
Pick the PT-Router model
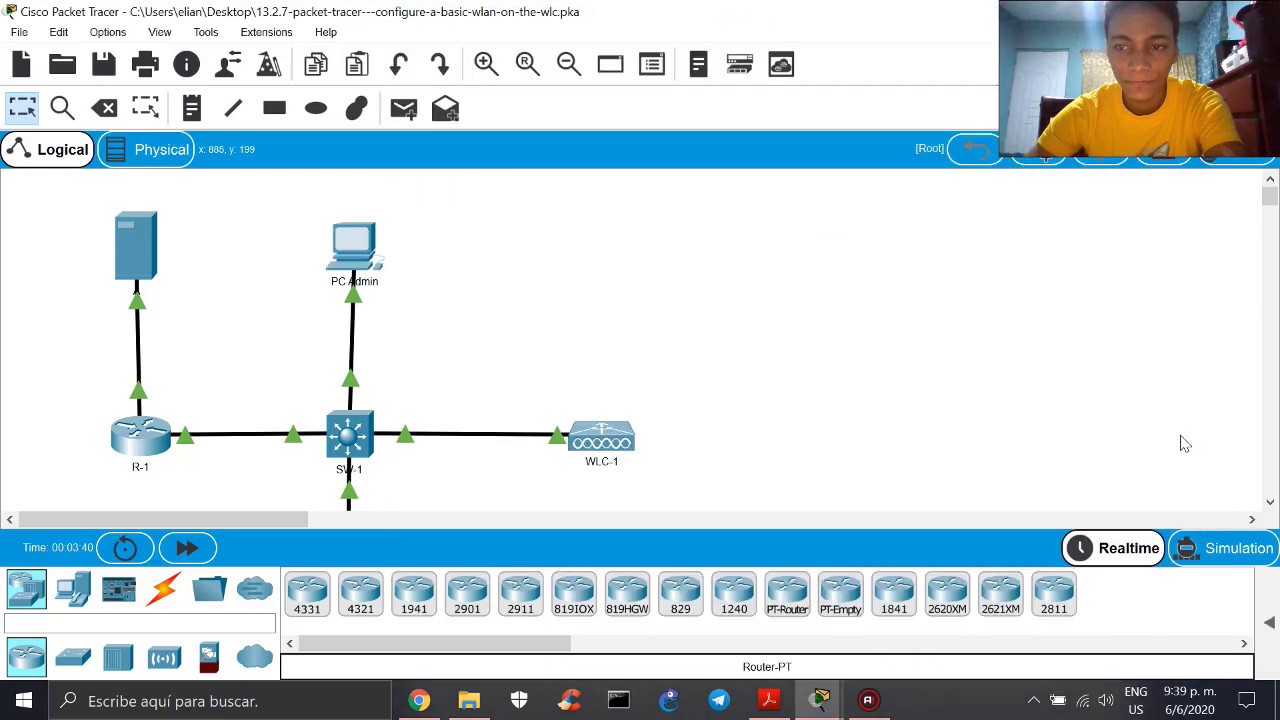point(787,594)
